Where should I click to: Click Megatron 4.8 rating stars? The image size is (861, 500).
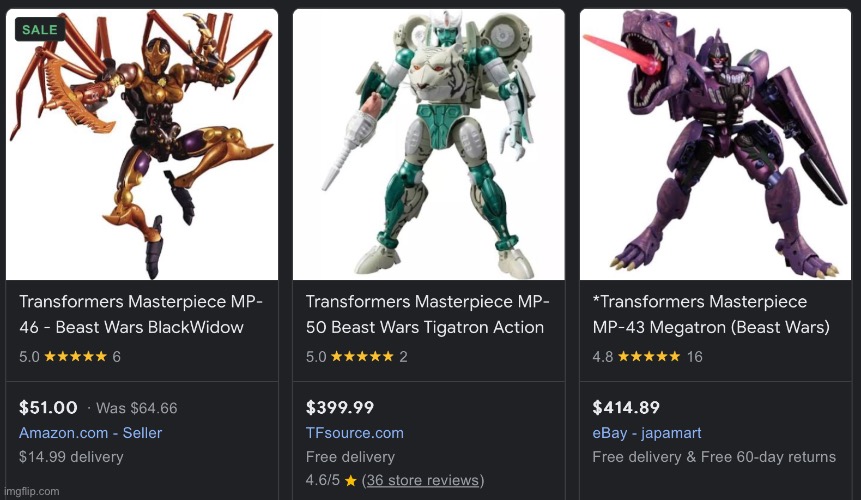point(649,356)
